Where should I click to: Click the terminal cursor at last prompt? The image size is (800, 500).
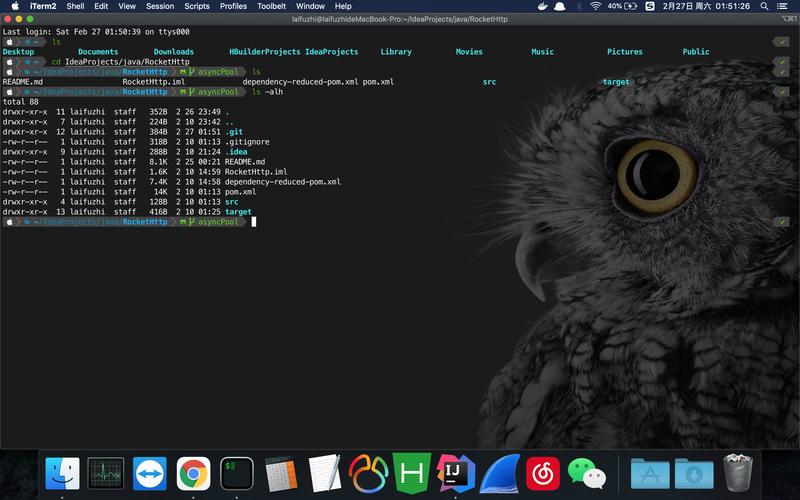tap(254, 222)
